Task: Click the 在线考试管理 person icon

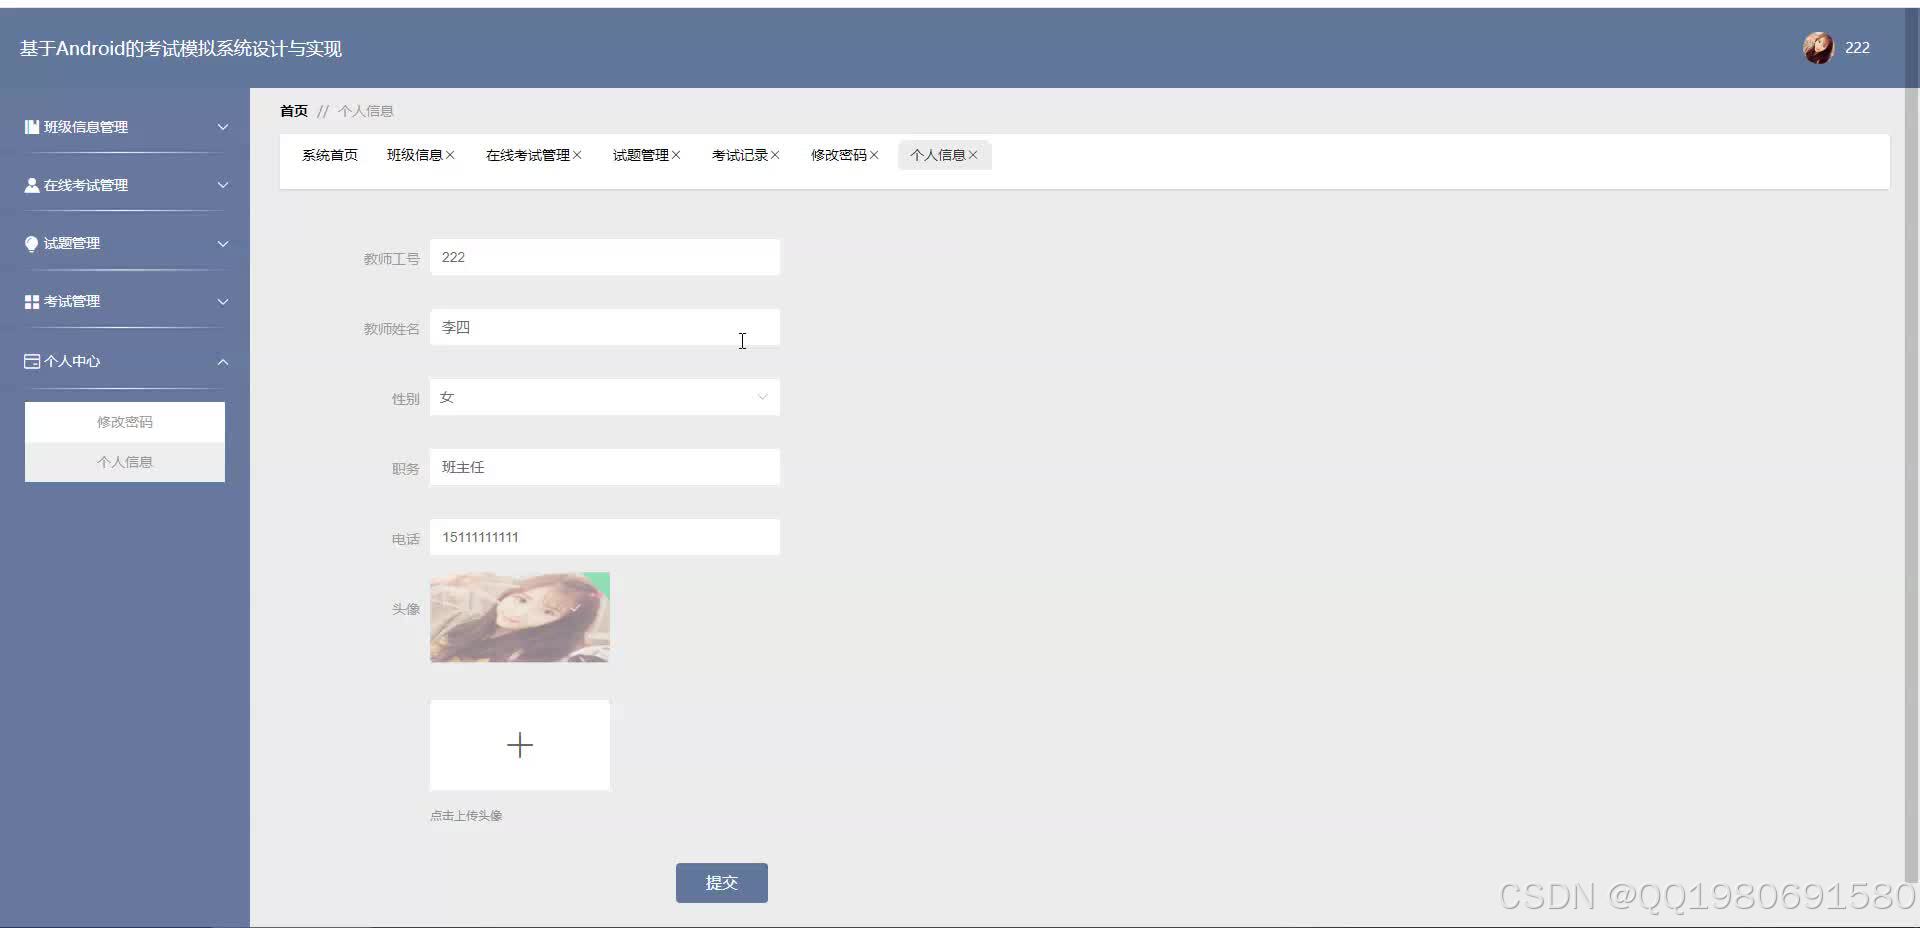Action: point(32,185)
